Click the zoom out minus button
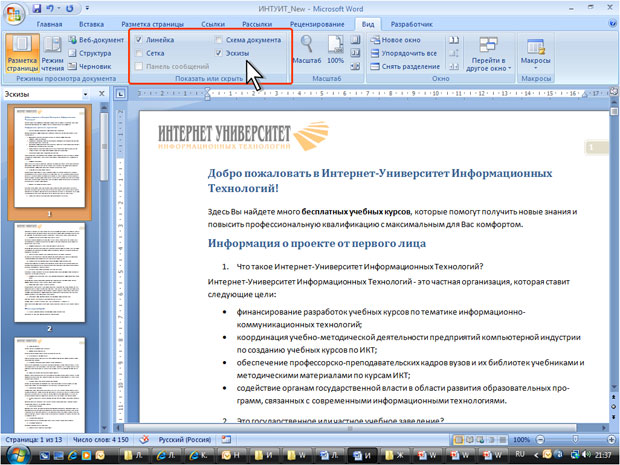 coord(540,440)
